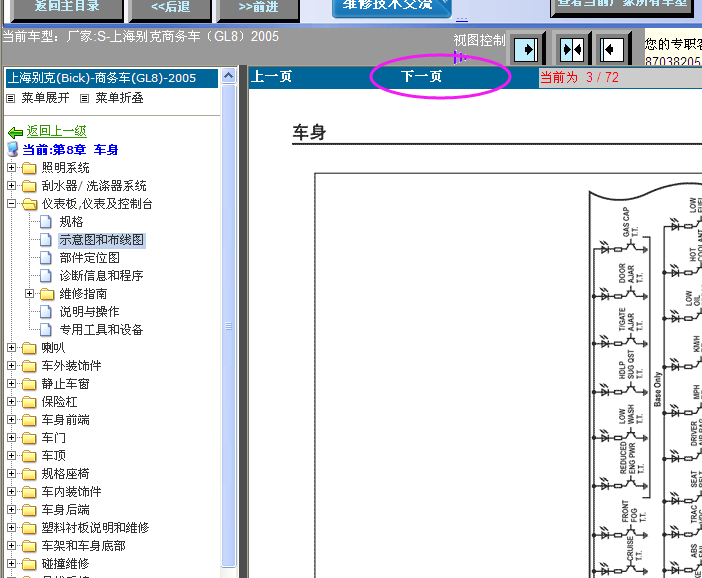Click the 静止车窗 folder icon
702x578 pixels.
(x=29, y=384)
